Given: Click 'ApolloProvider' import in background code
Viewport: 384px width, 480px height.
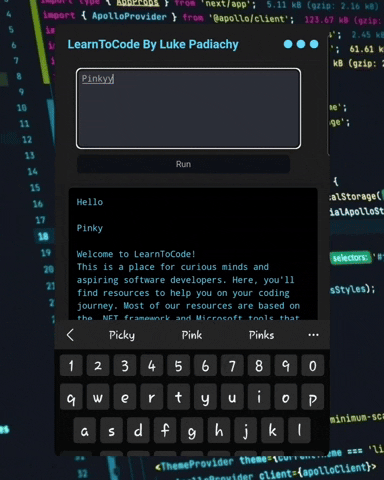Looking at the screenshot, I should (129, 16).
